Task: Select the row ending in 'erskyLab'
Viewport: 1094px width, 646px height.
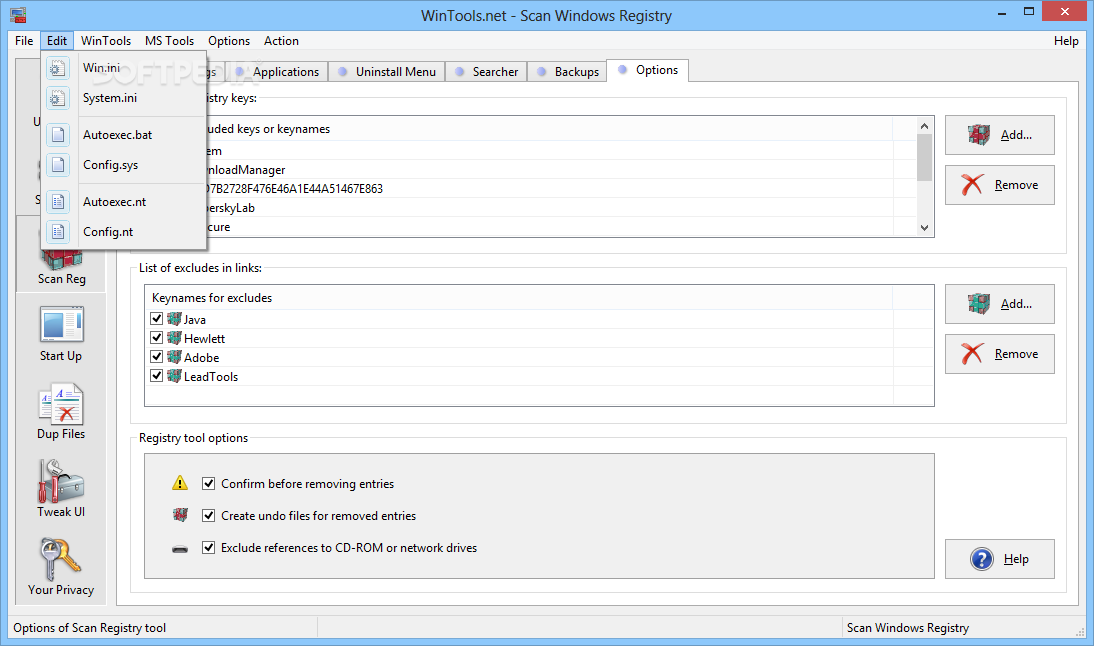Action: [561, 208]
